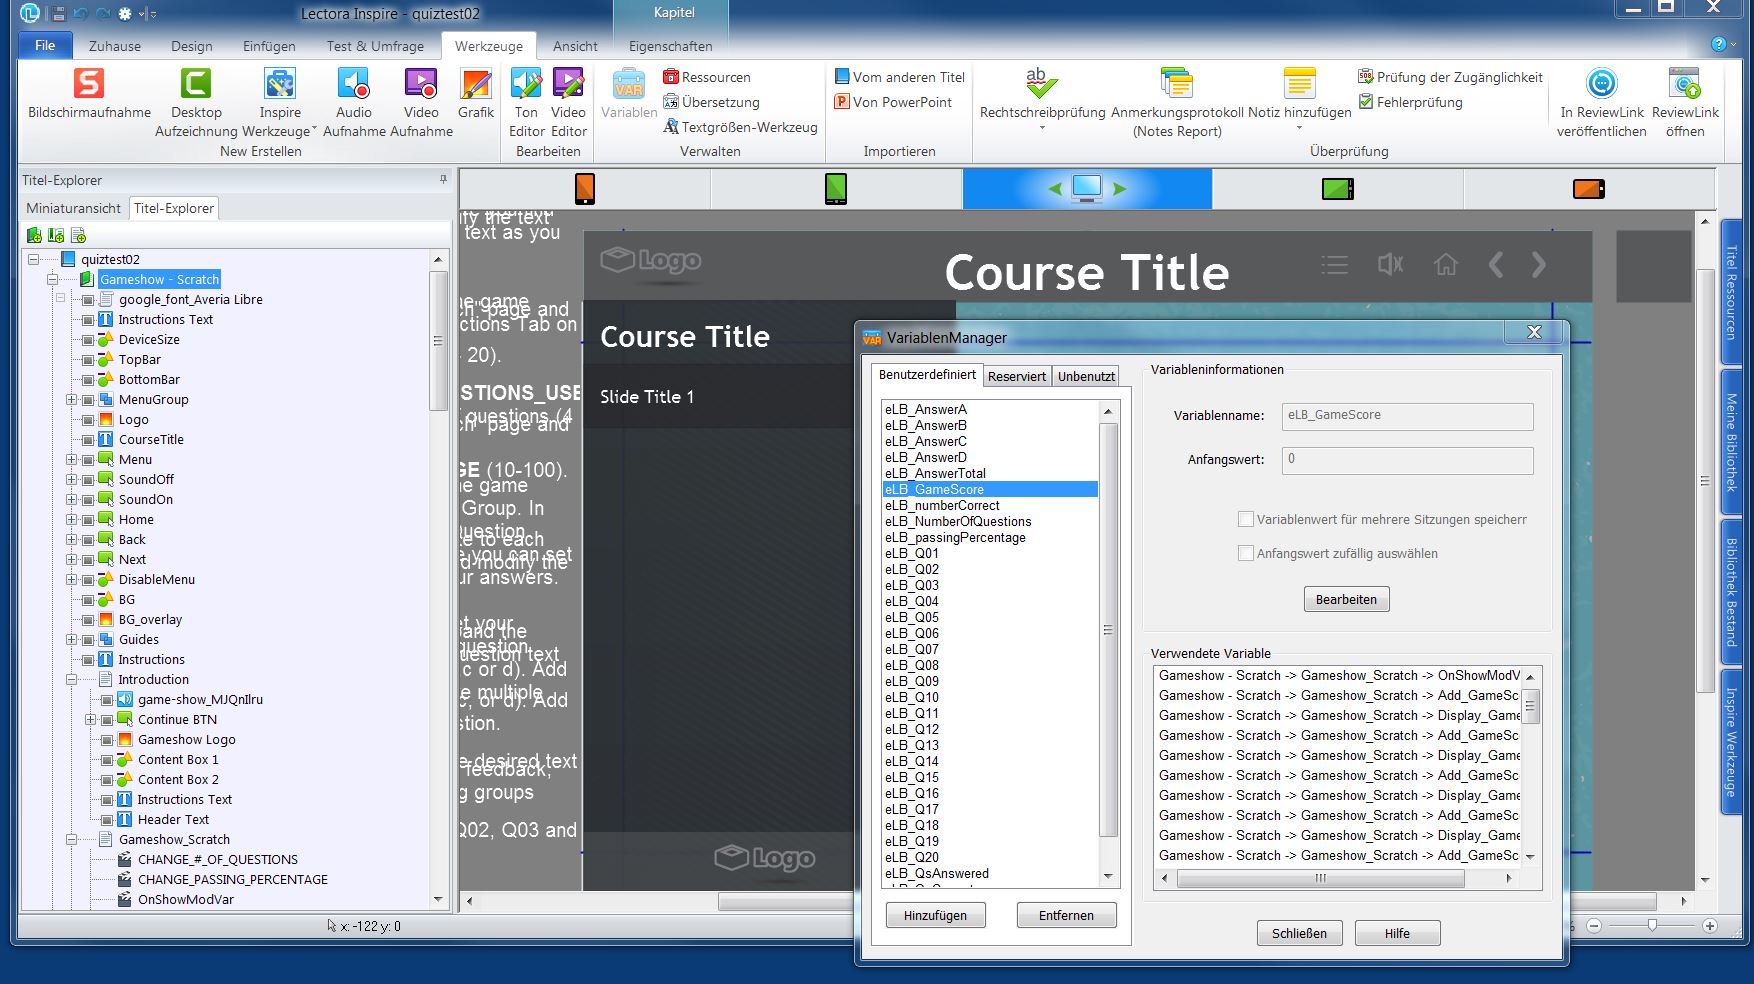Open Inspire Werkzeuge icon
This screenshot has width=1754, height=984.
click(x=280, y=84)
